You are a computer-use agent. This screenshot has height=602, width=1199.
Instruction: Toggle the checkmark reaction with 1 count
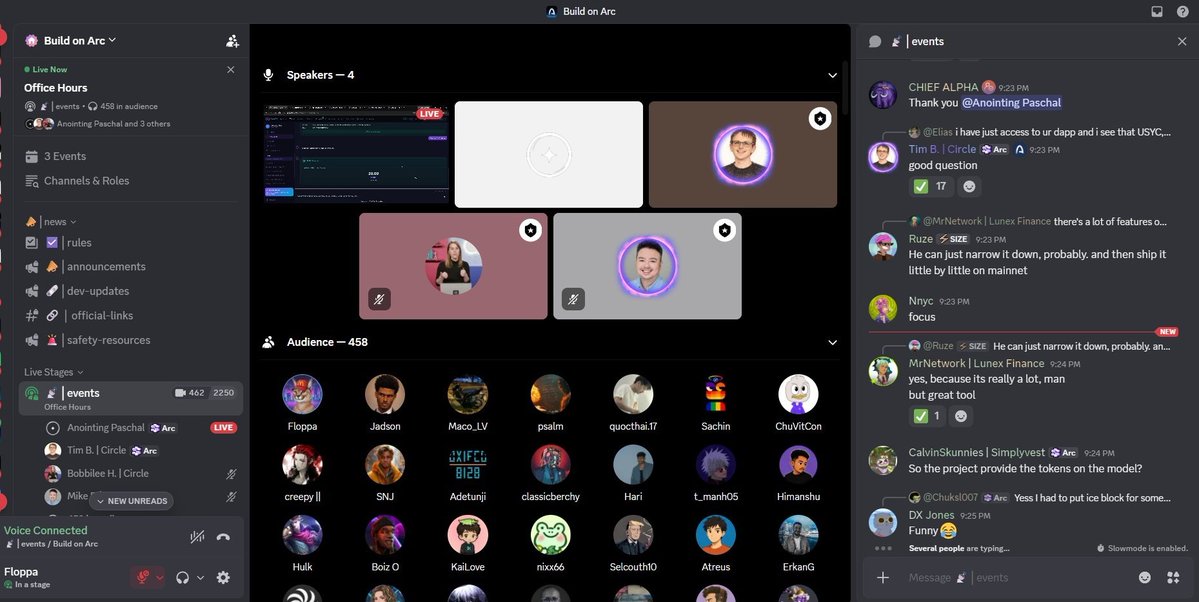tap(927, 416)
